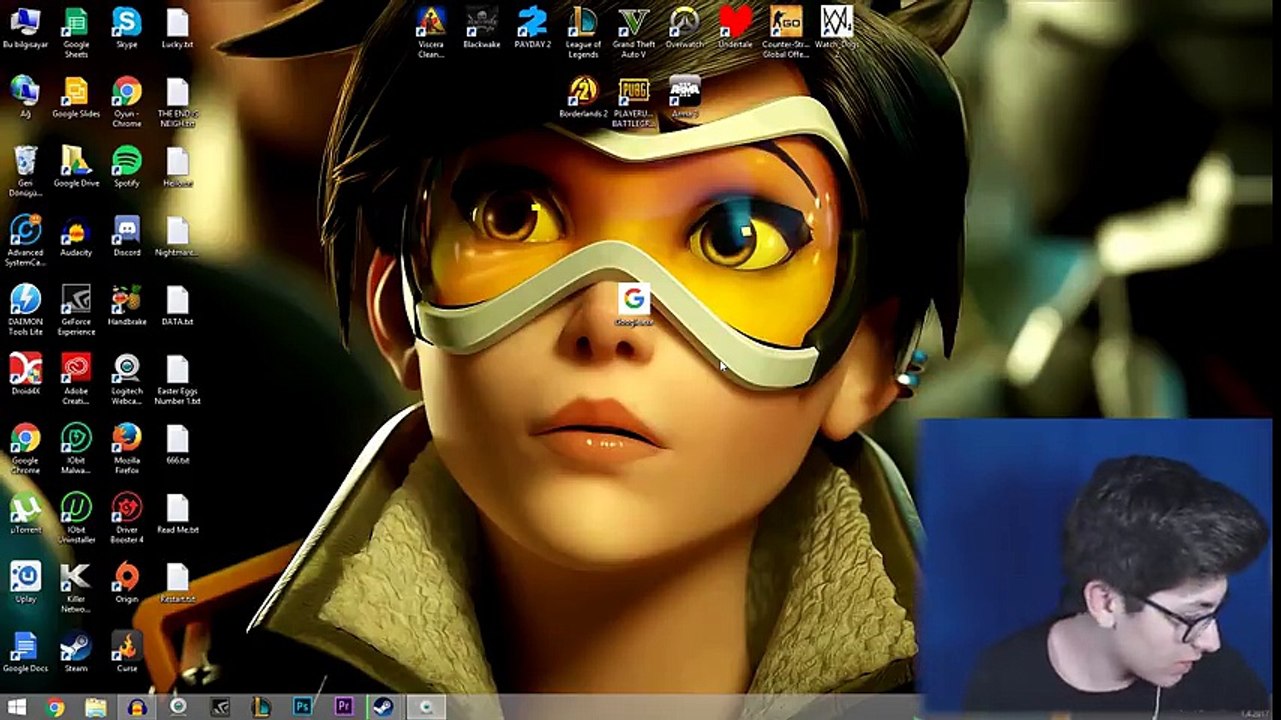Viewport: 1281px width, 720px height.
Task: Open the Windows Start menu
Action: 18,707
